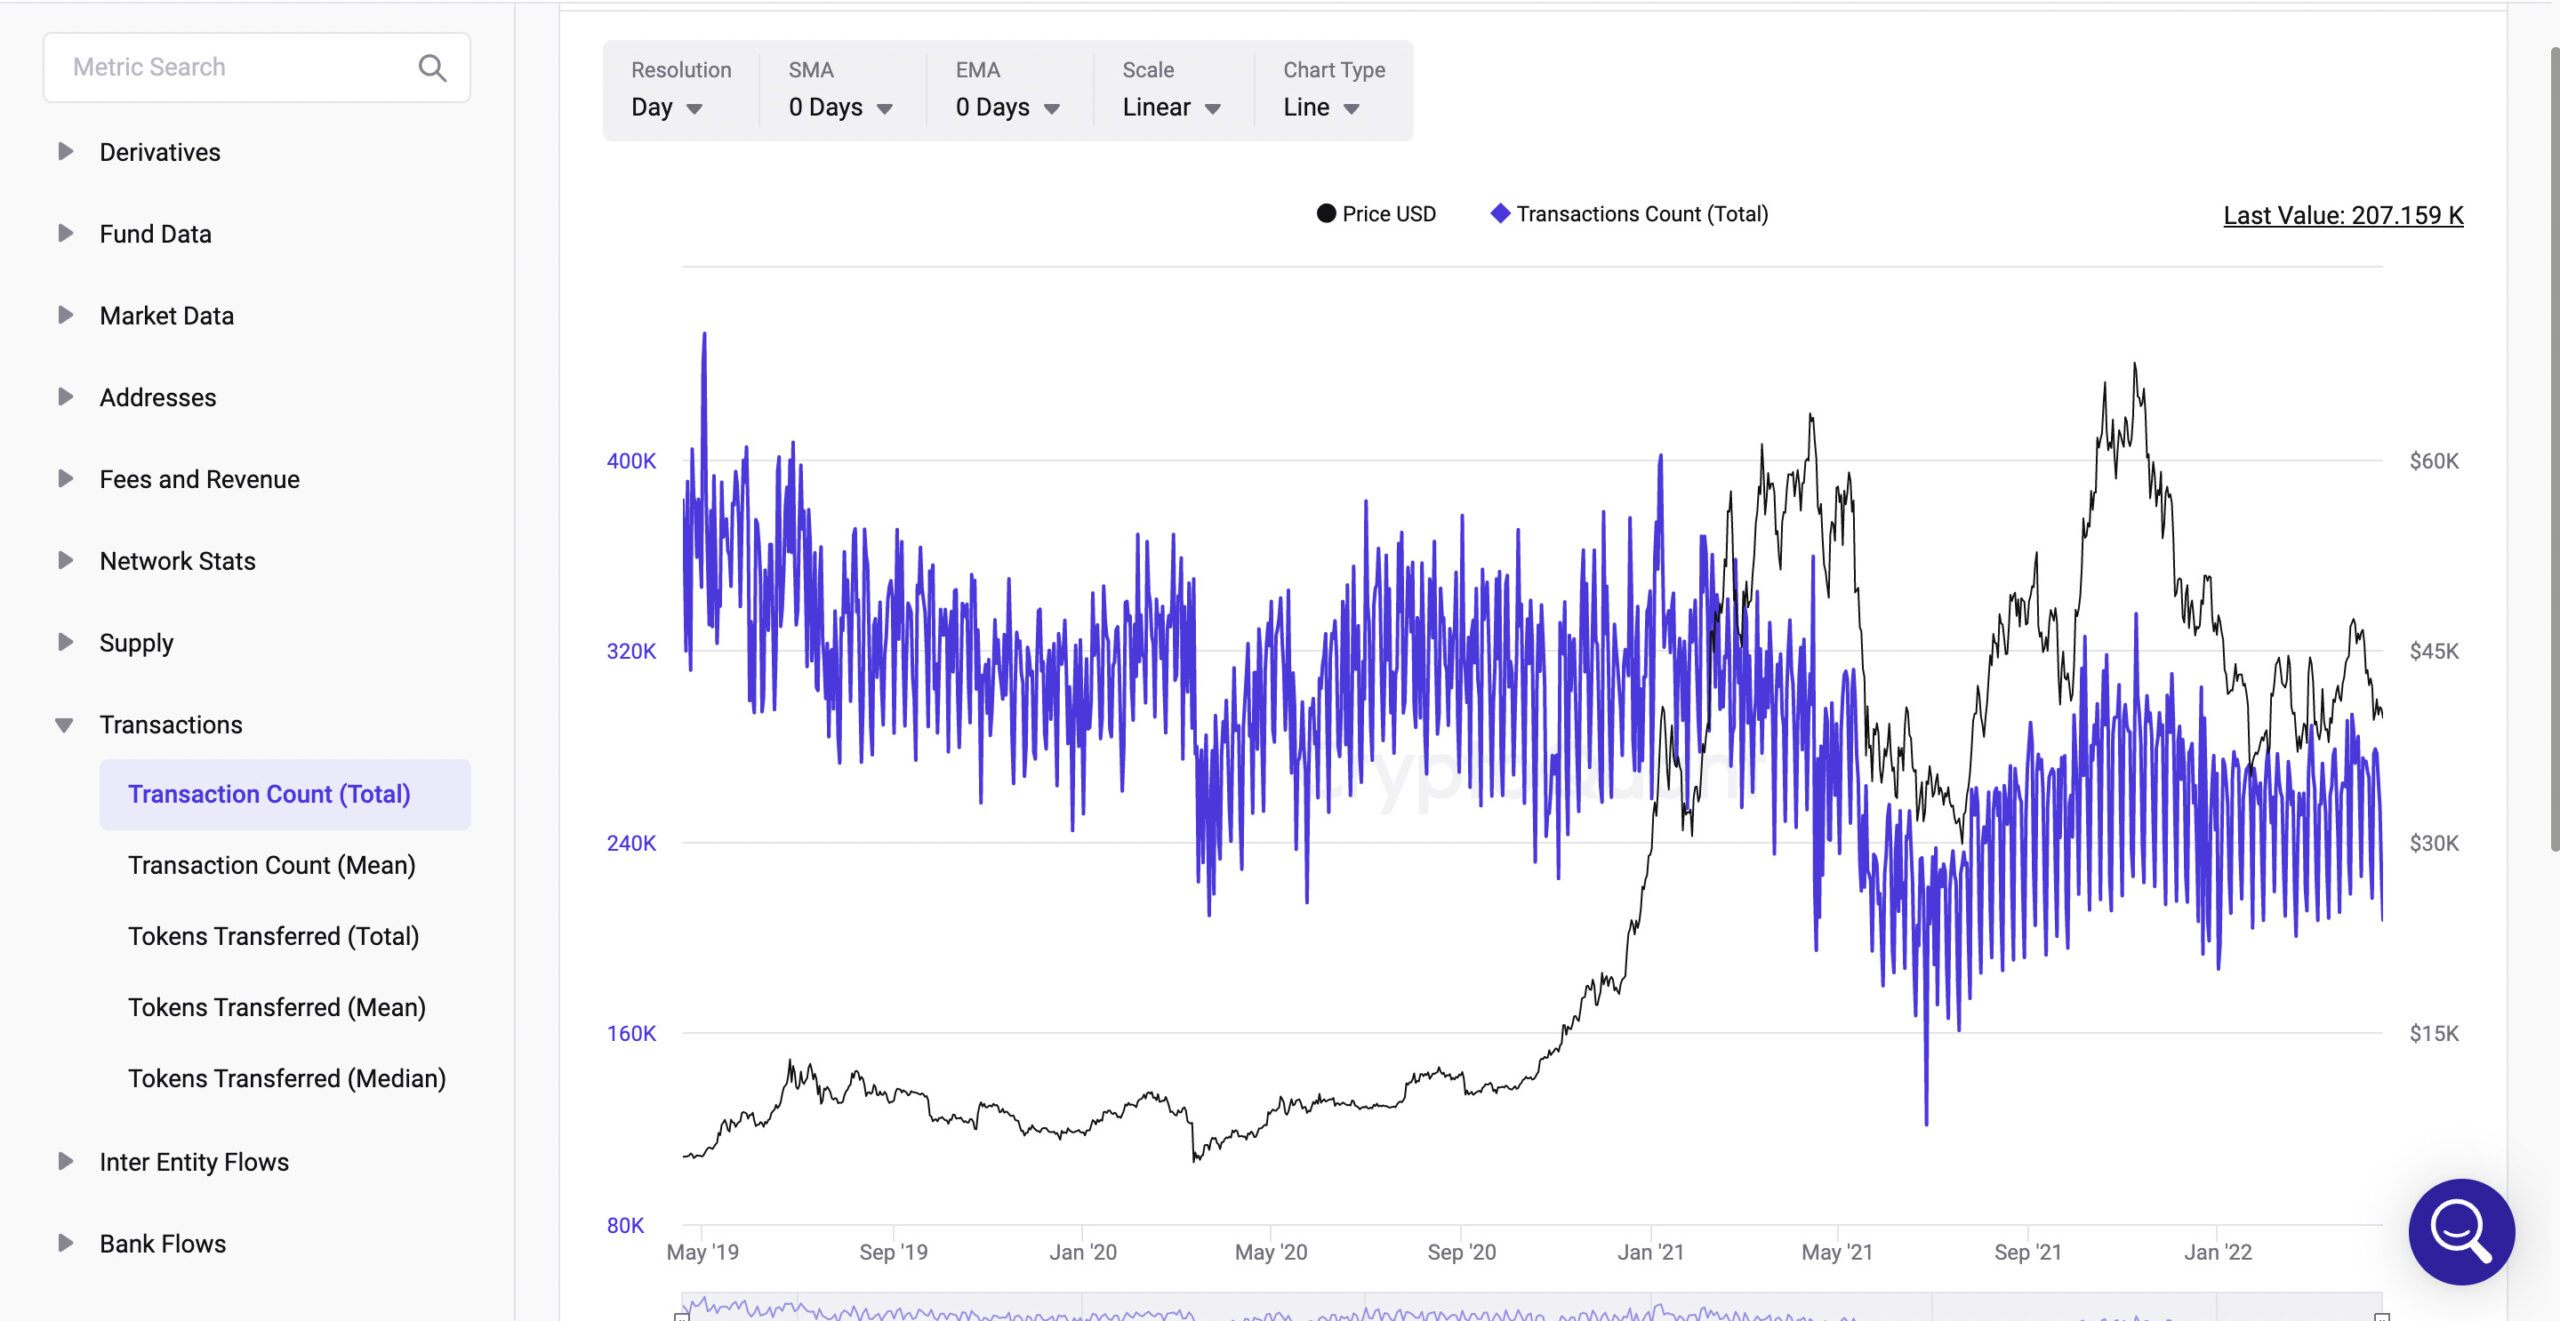Click the mini range navigator chart
This screenshot has width=2560, height=1321.
(x=1532, y=1307)
